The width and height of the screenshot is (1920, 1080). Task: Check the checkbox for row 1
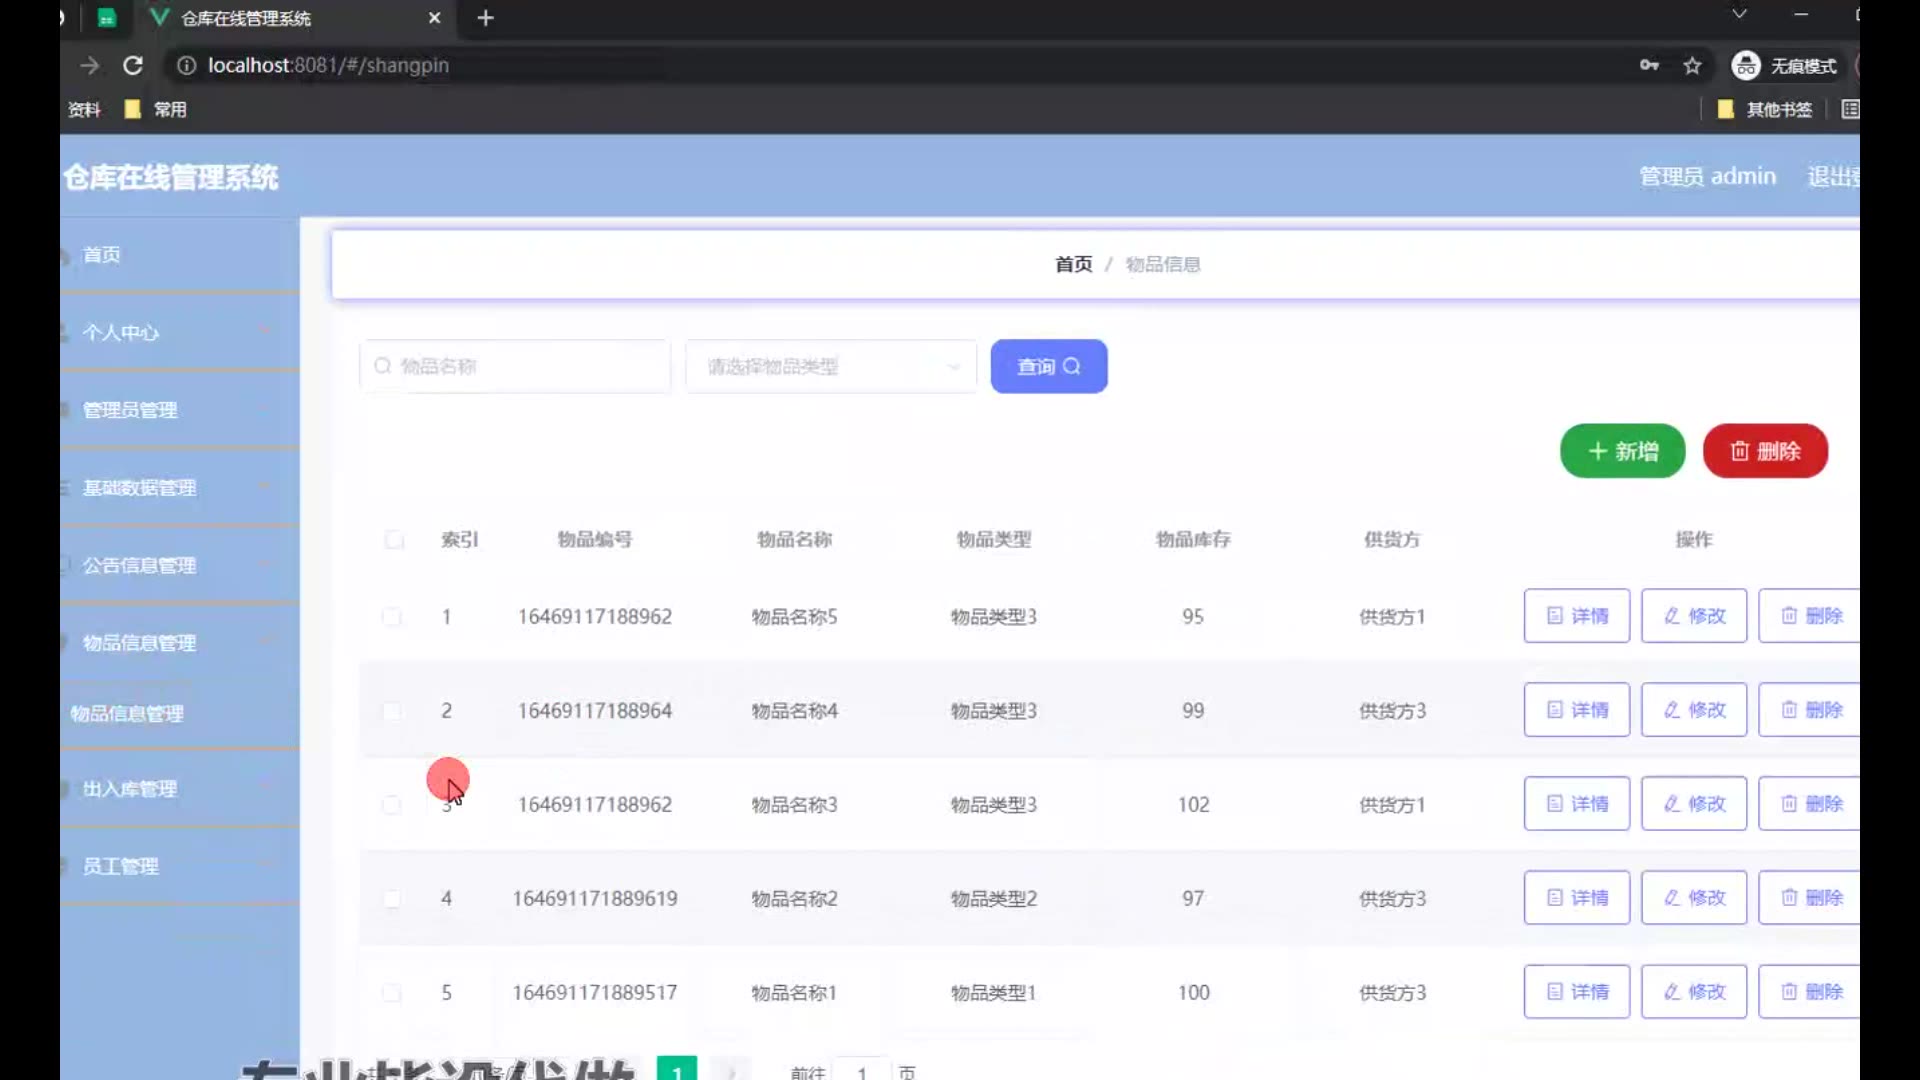coord(392,617)
